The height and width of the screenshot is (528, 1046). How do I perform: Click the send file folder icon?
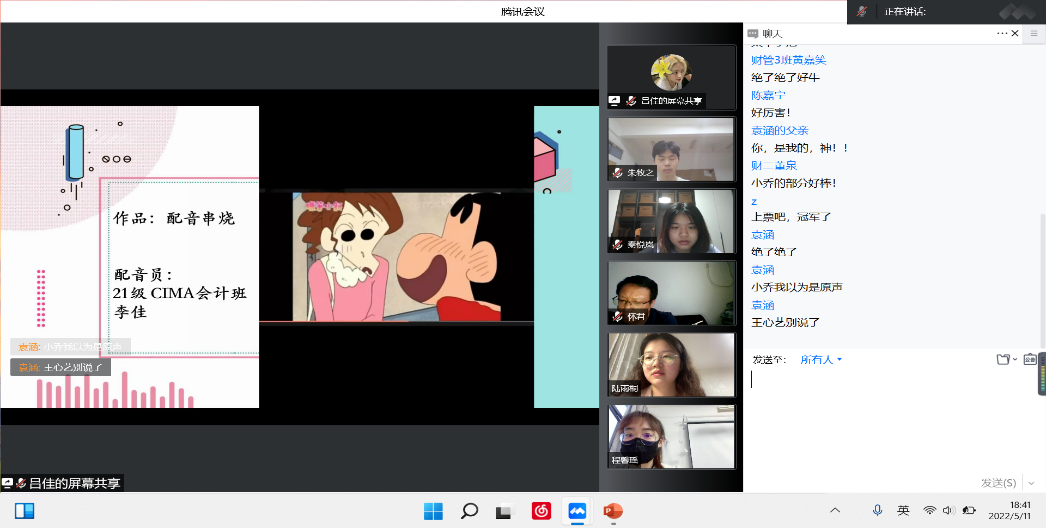(1003, 360)
